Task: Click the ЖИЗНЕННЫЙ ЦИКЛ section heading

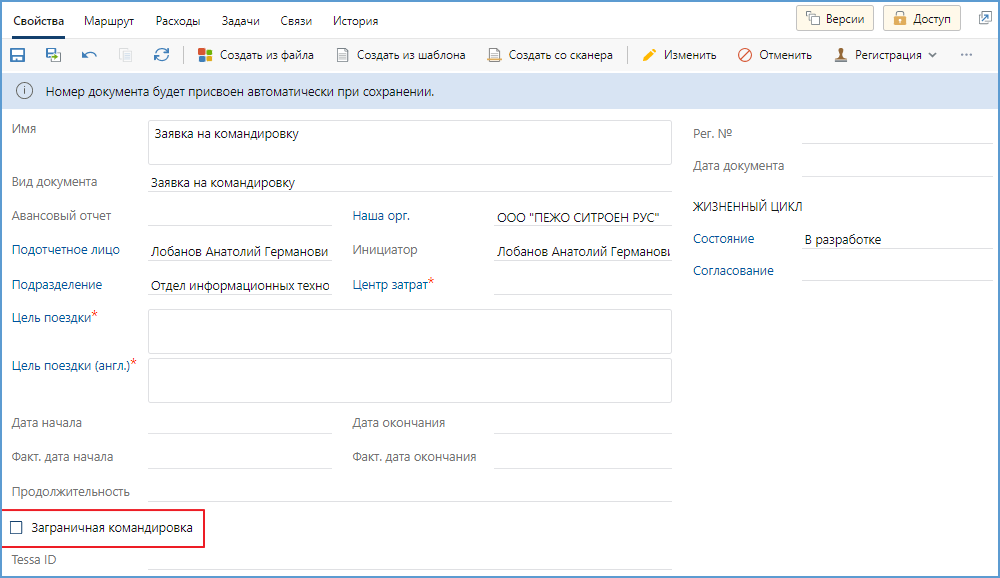Action: [747, 207]
